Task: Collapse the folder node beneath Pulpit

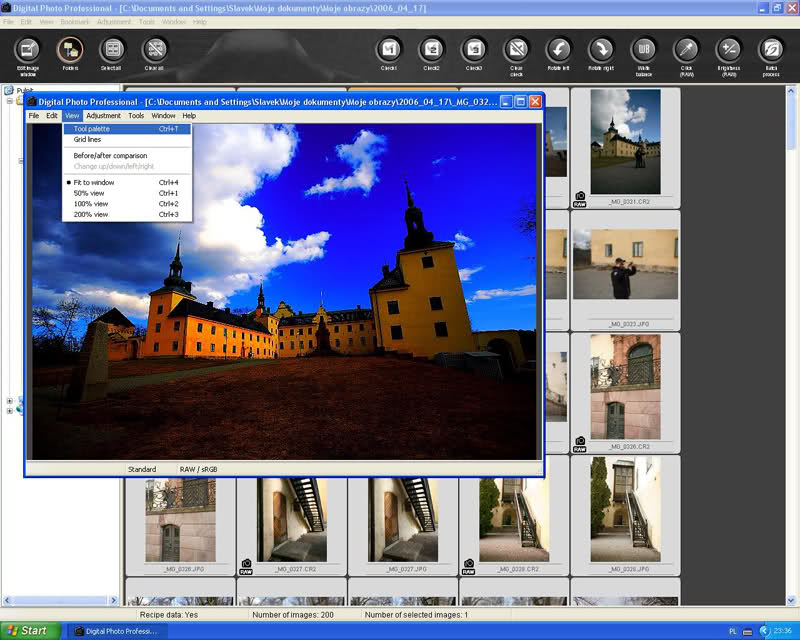Action: point(9,101)
